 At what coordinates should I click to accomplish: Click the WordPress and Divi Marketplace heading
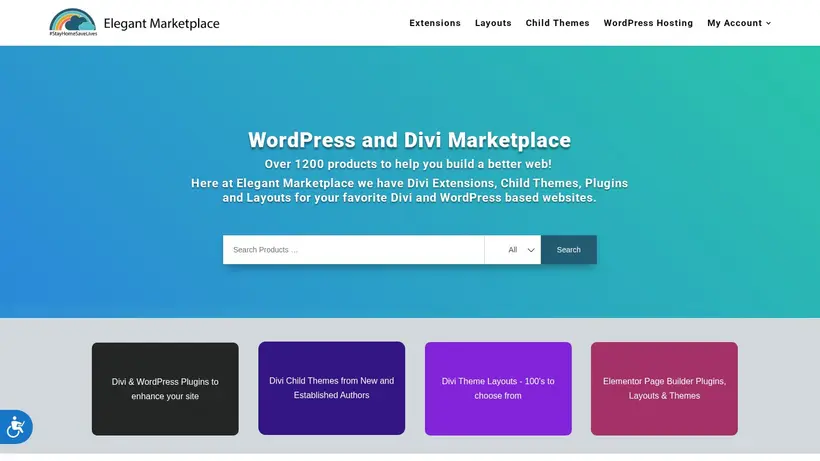[409, 140]
